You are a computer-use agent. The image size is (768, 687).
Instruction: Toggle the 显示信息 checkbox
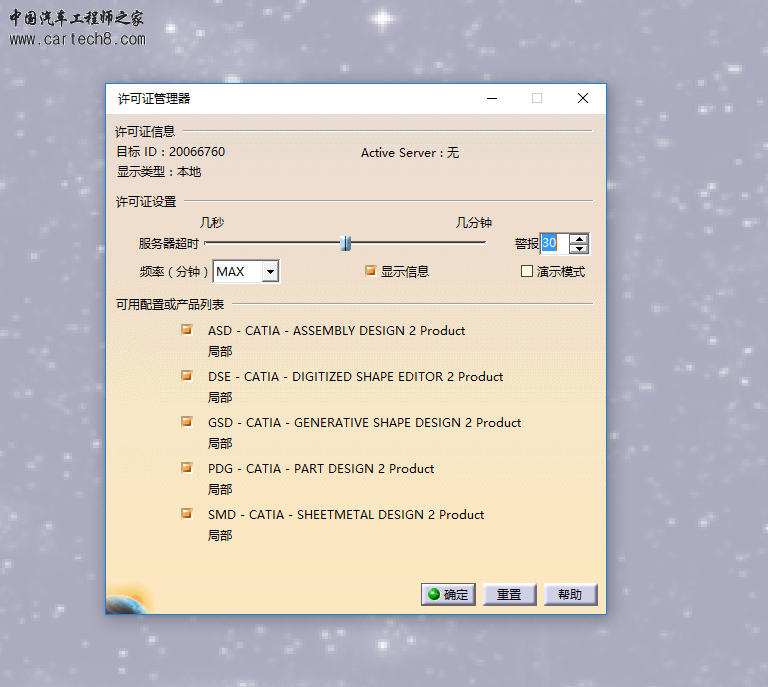coord(371,271)
